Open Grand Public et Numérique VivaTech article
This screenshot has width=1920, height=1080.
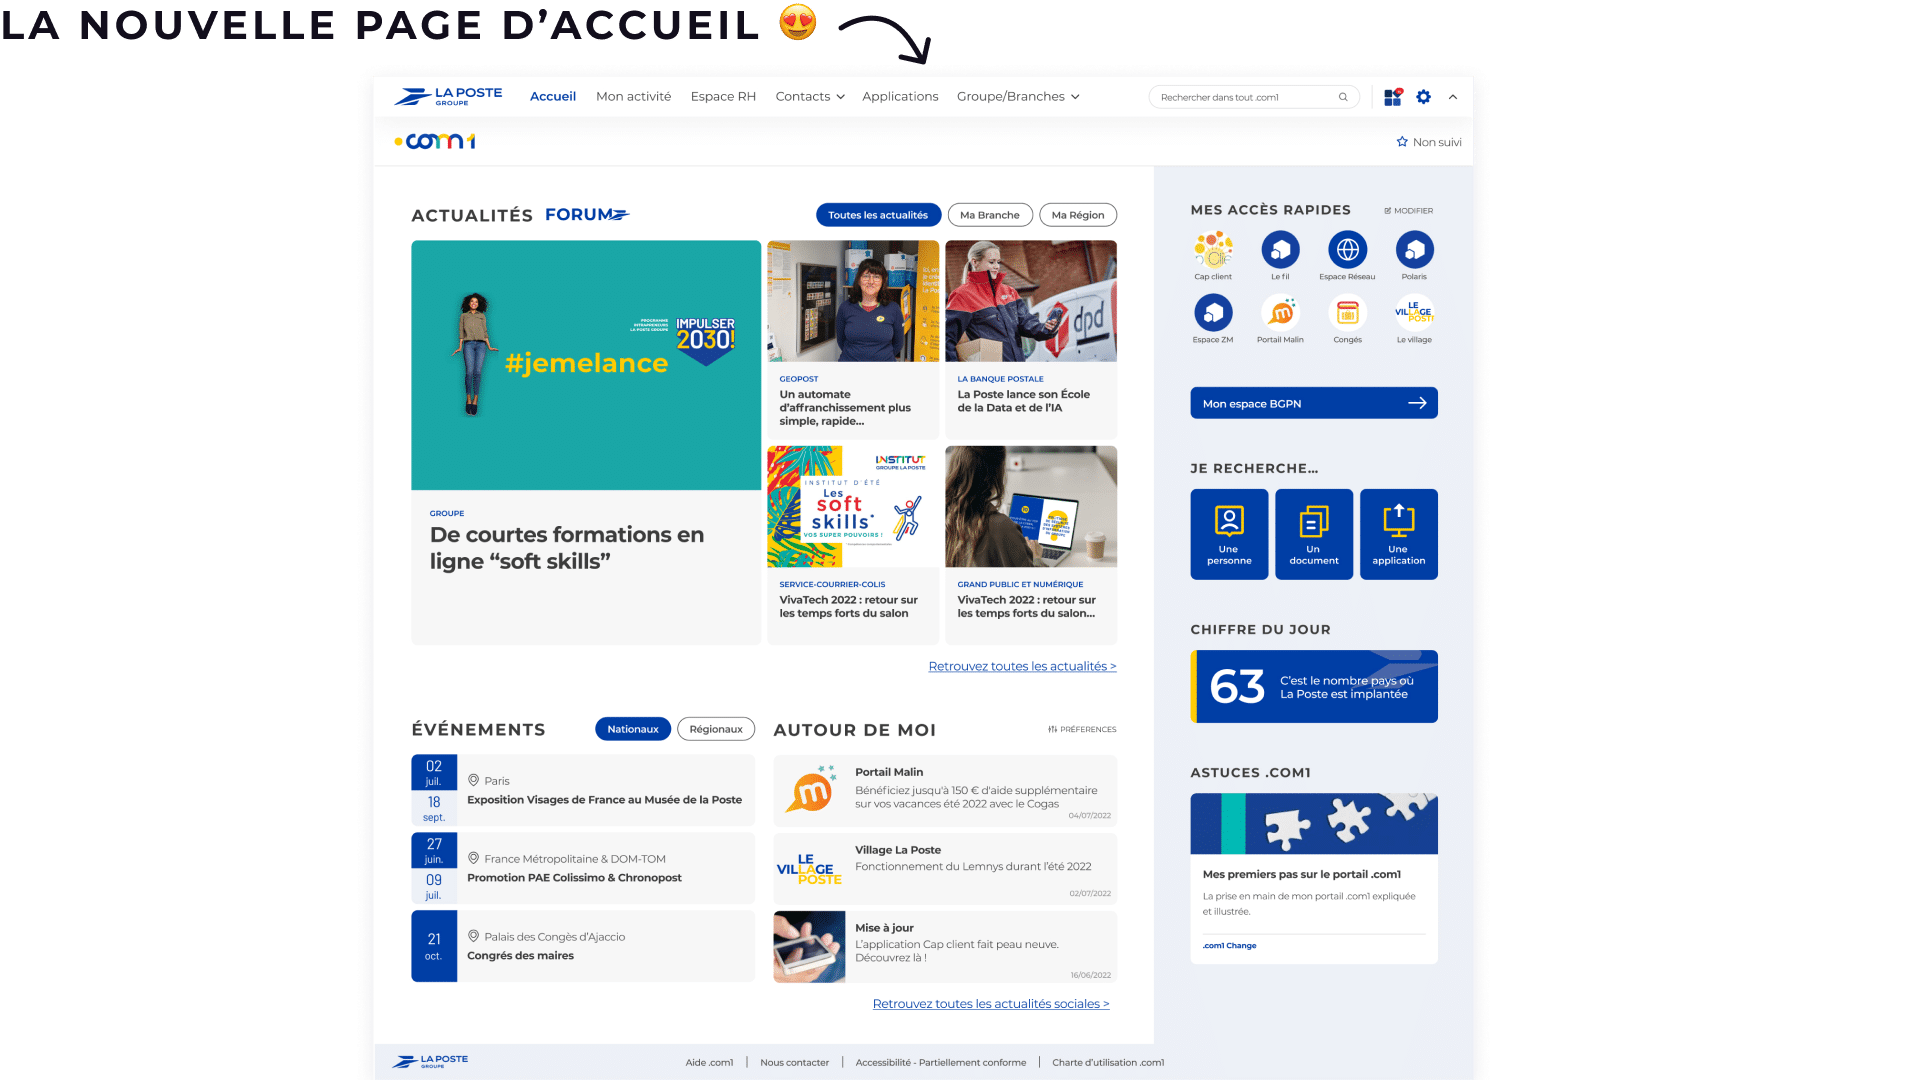click(1031, 545)
